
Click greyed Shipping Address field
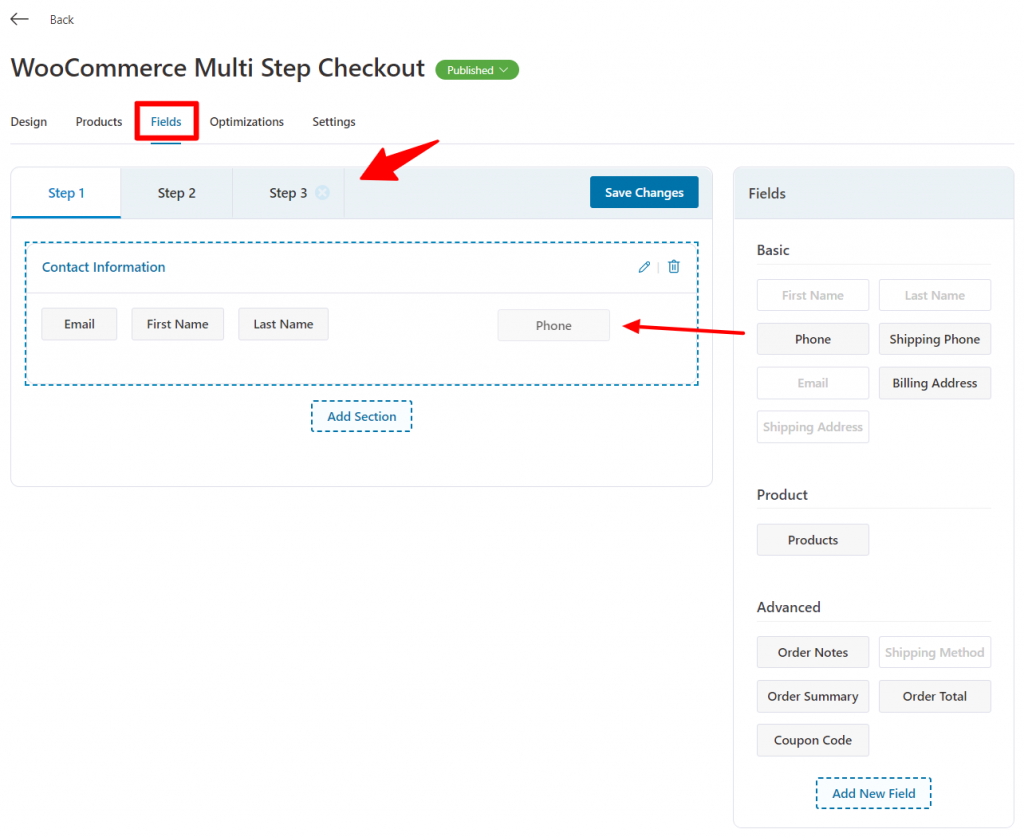pyautogui.click(x=813, y=426)
